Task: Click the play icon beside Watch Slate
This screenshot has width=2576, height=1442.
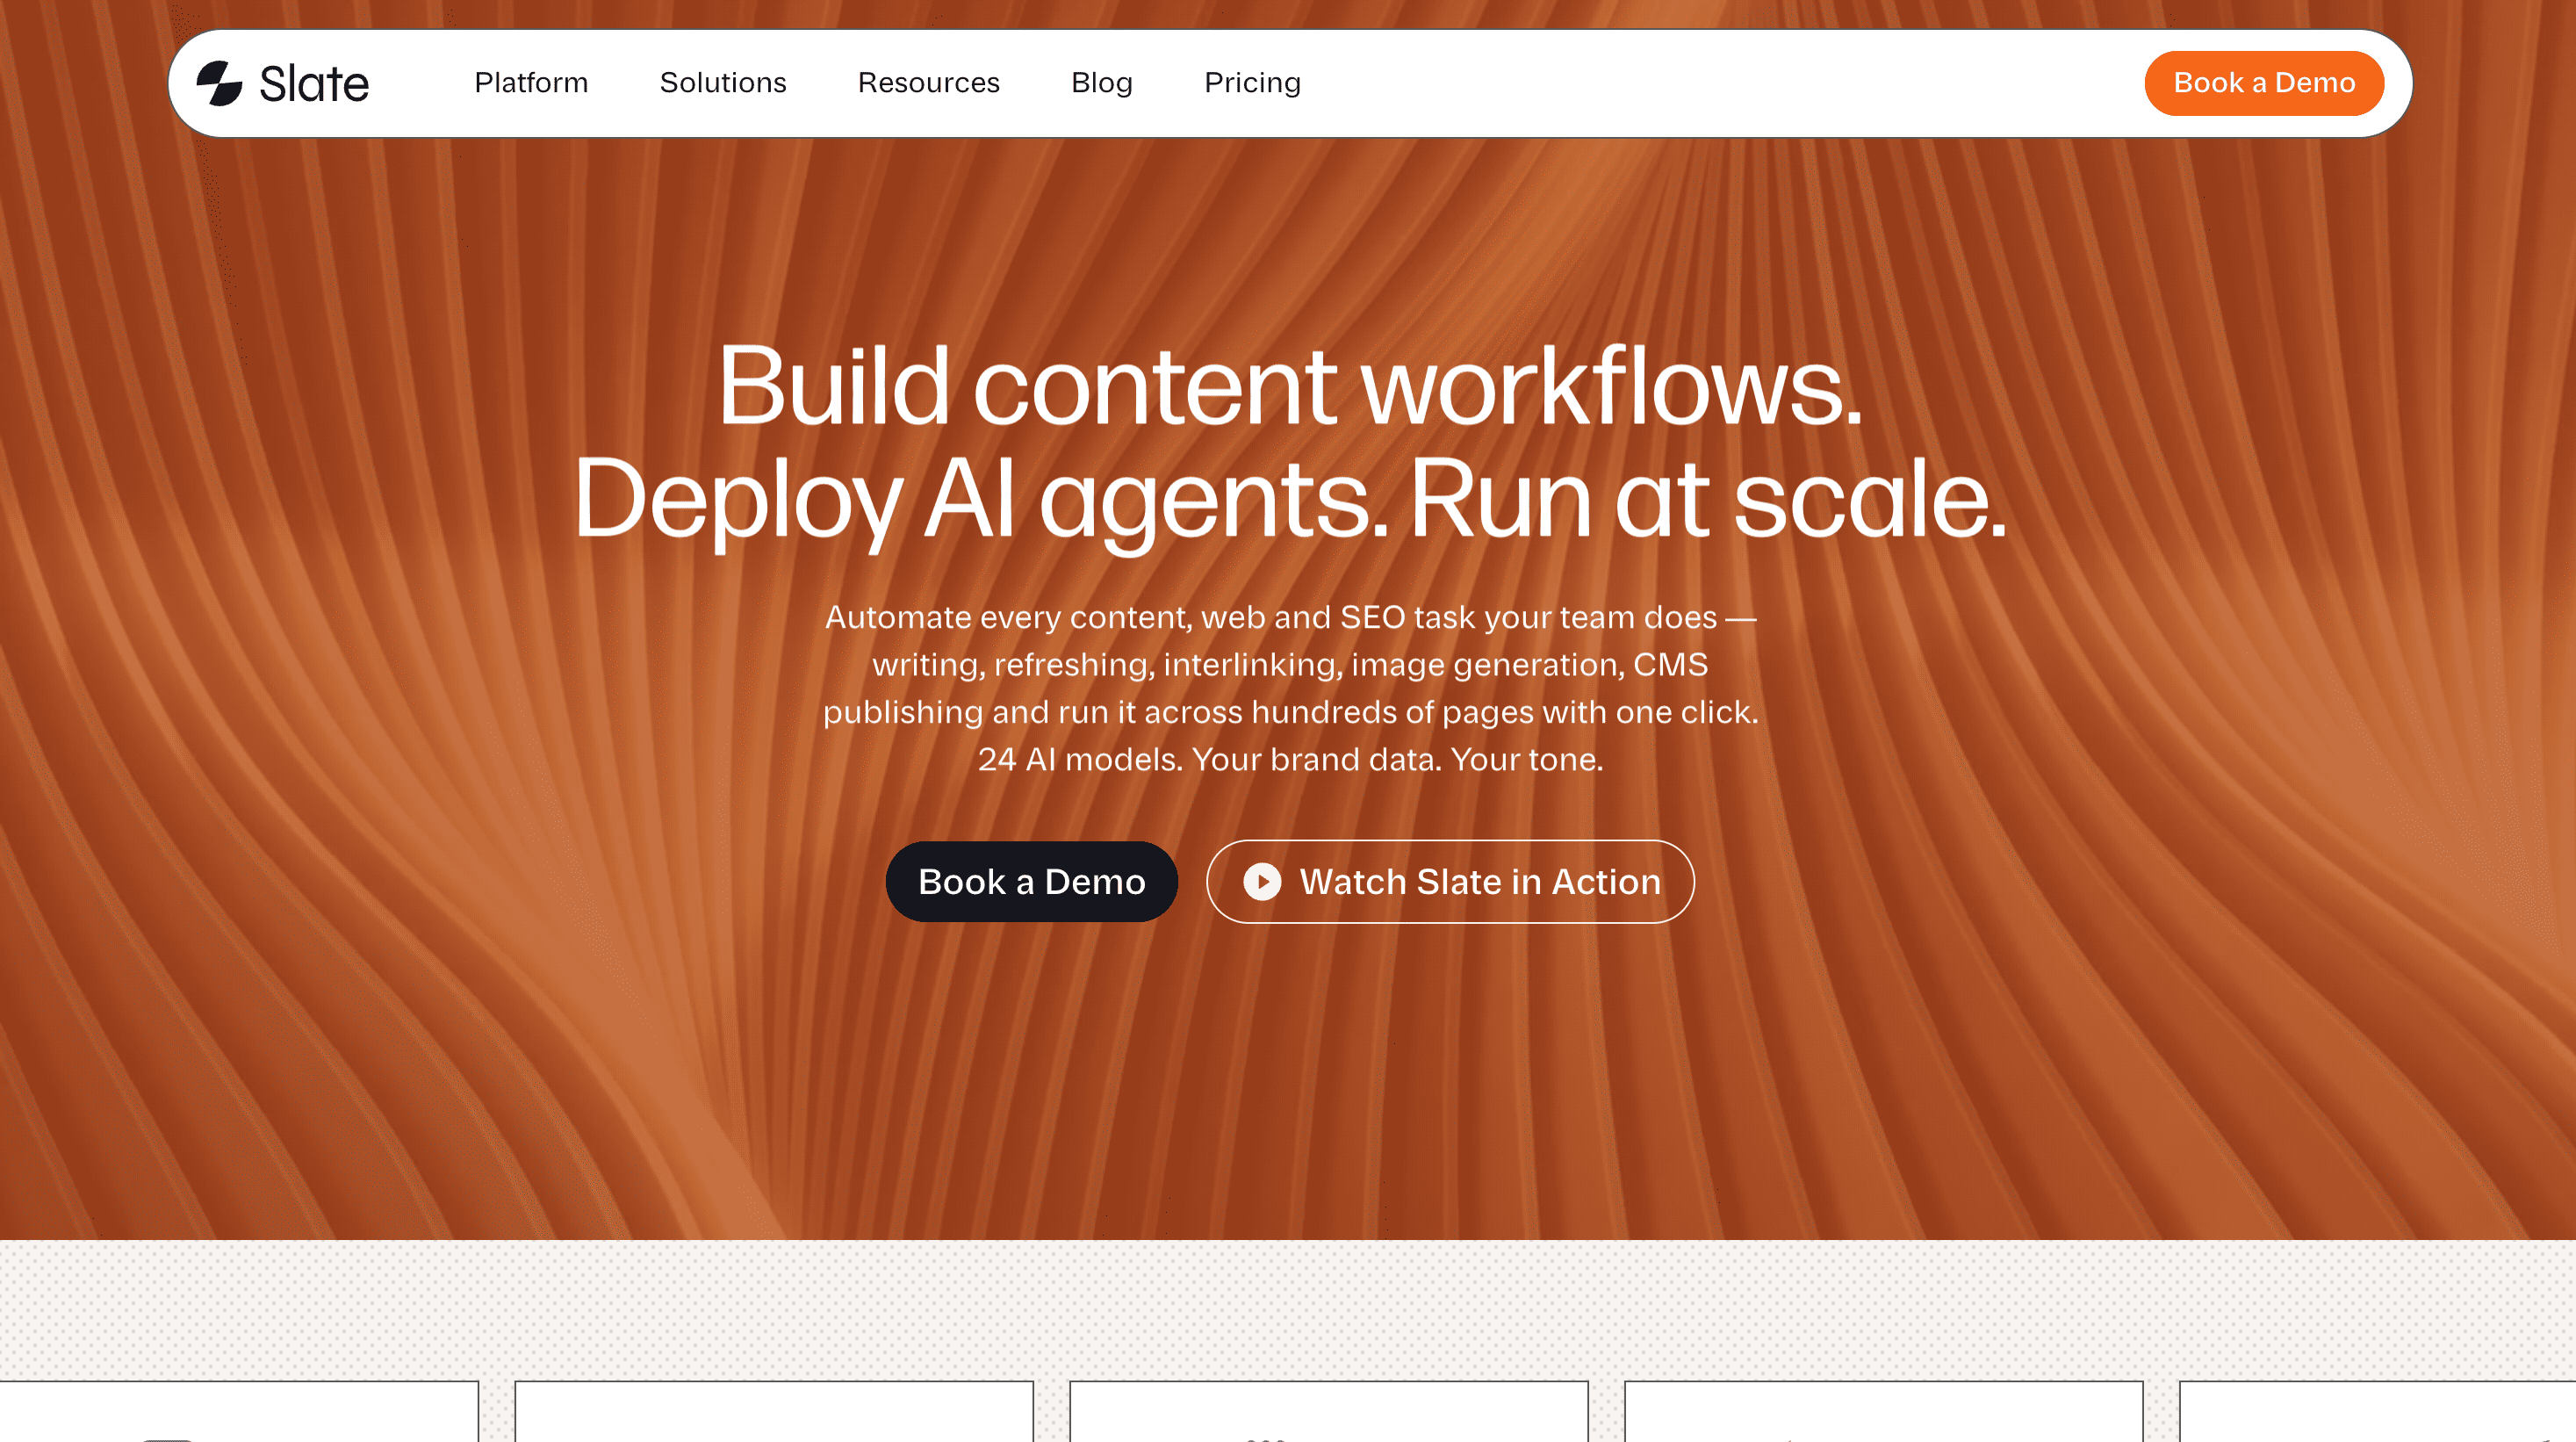Action: pos(1262,881)
